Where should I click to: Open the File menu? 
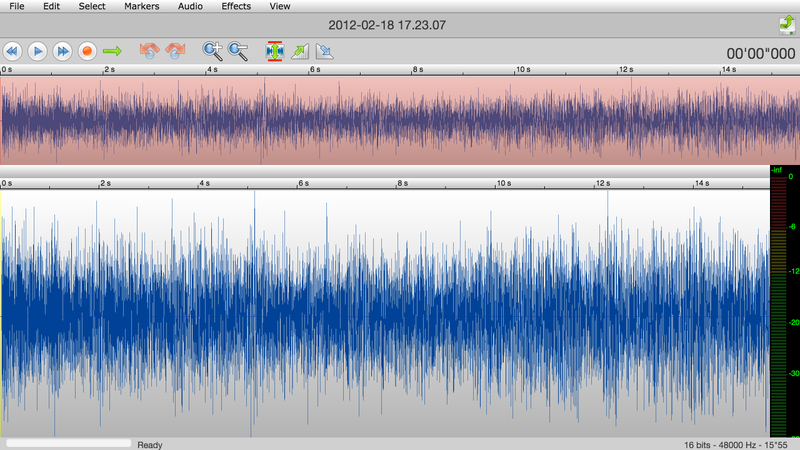(16, 6)
